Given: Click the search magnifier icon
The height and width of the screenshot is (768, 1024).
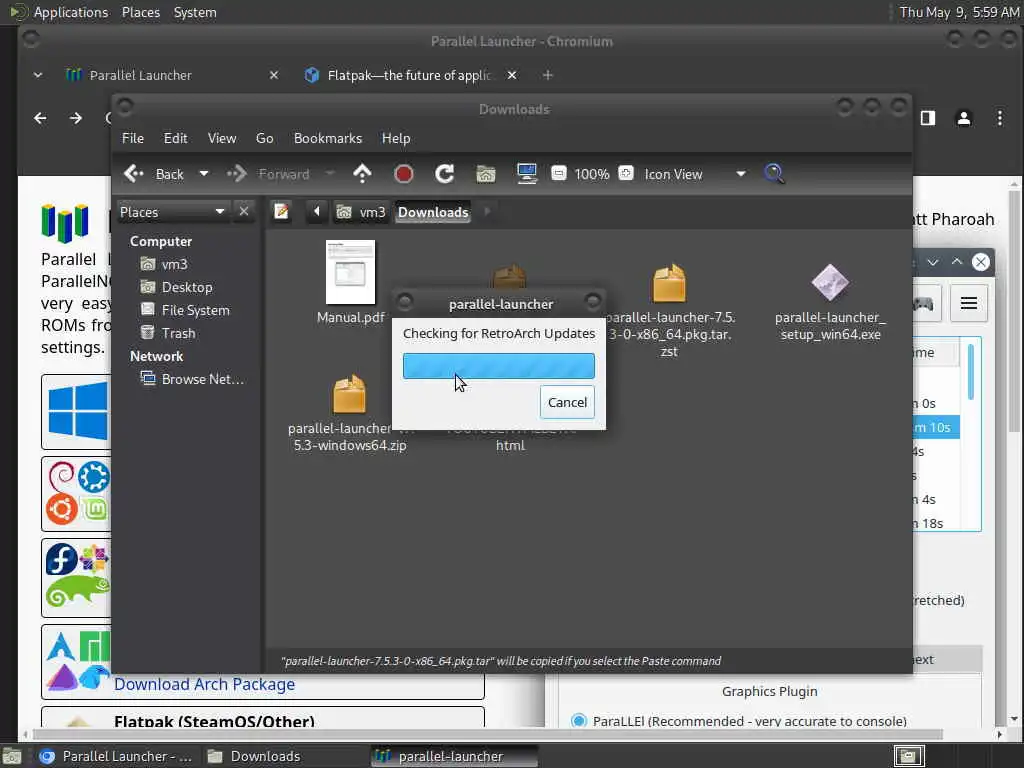Looking at the screenshot, I should click(x=775, y=174).
